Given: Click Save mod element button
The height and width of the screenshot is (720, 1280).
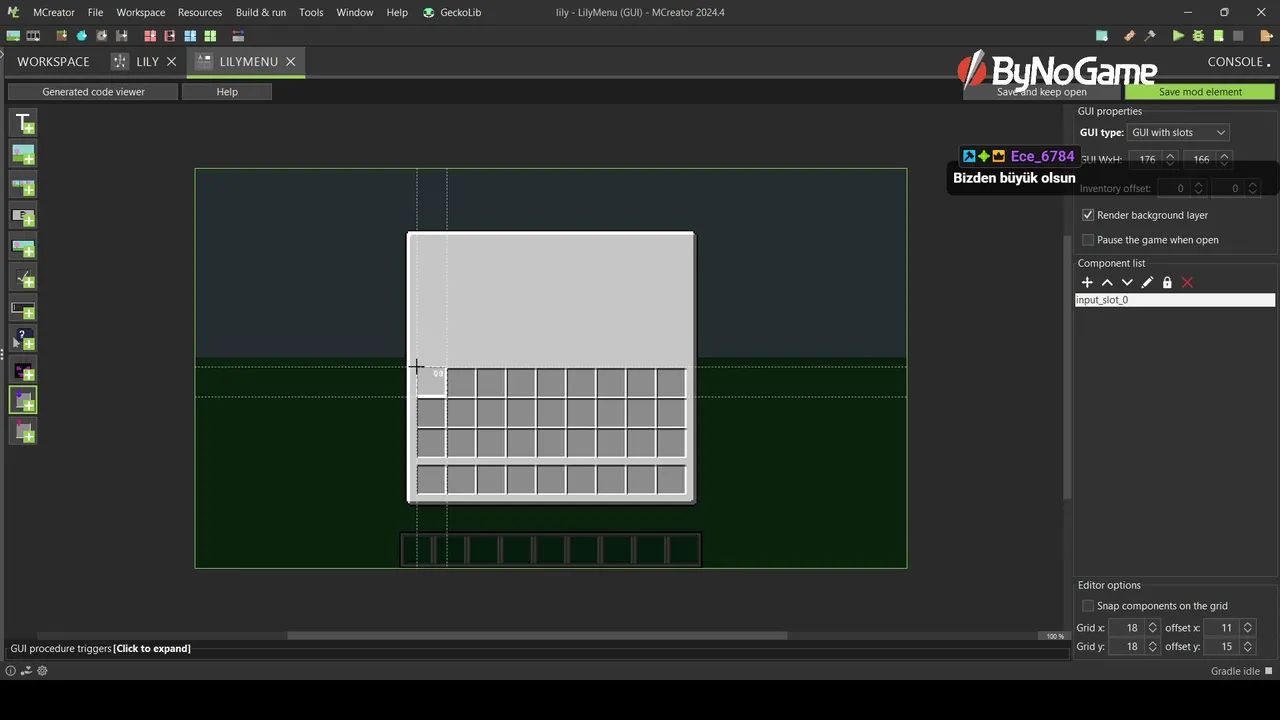Looking at the screenshot, I should click(x=1200, y=92).
